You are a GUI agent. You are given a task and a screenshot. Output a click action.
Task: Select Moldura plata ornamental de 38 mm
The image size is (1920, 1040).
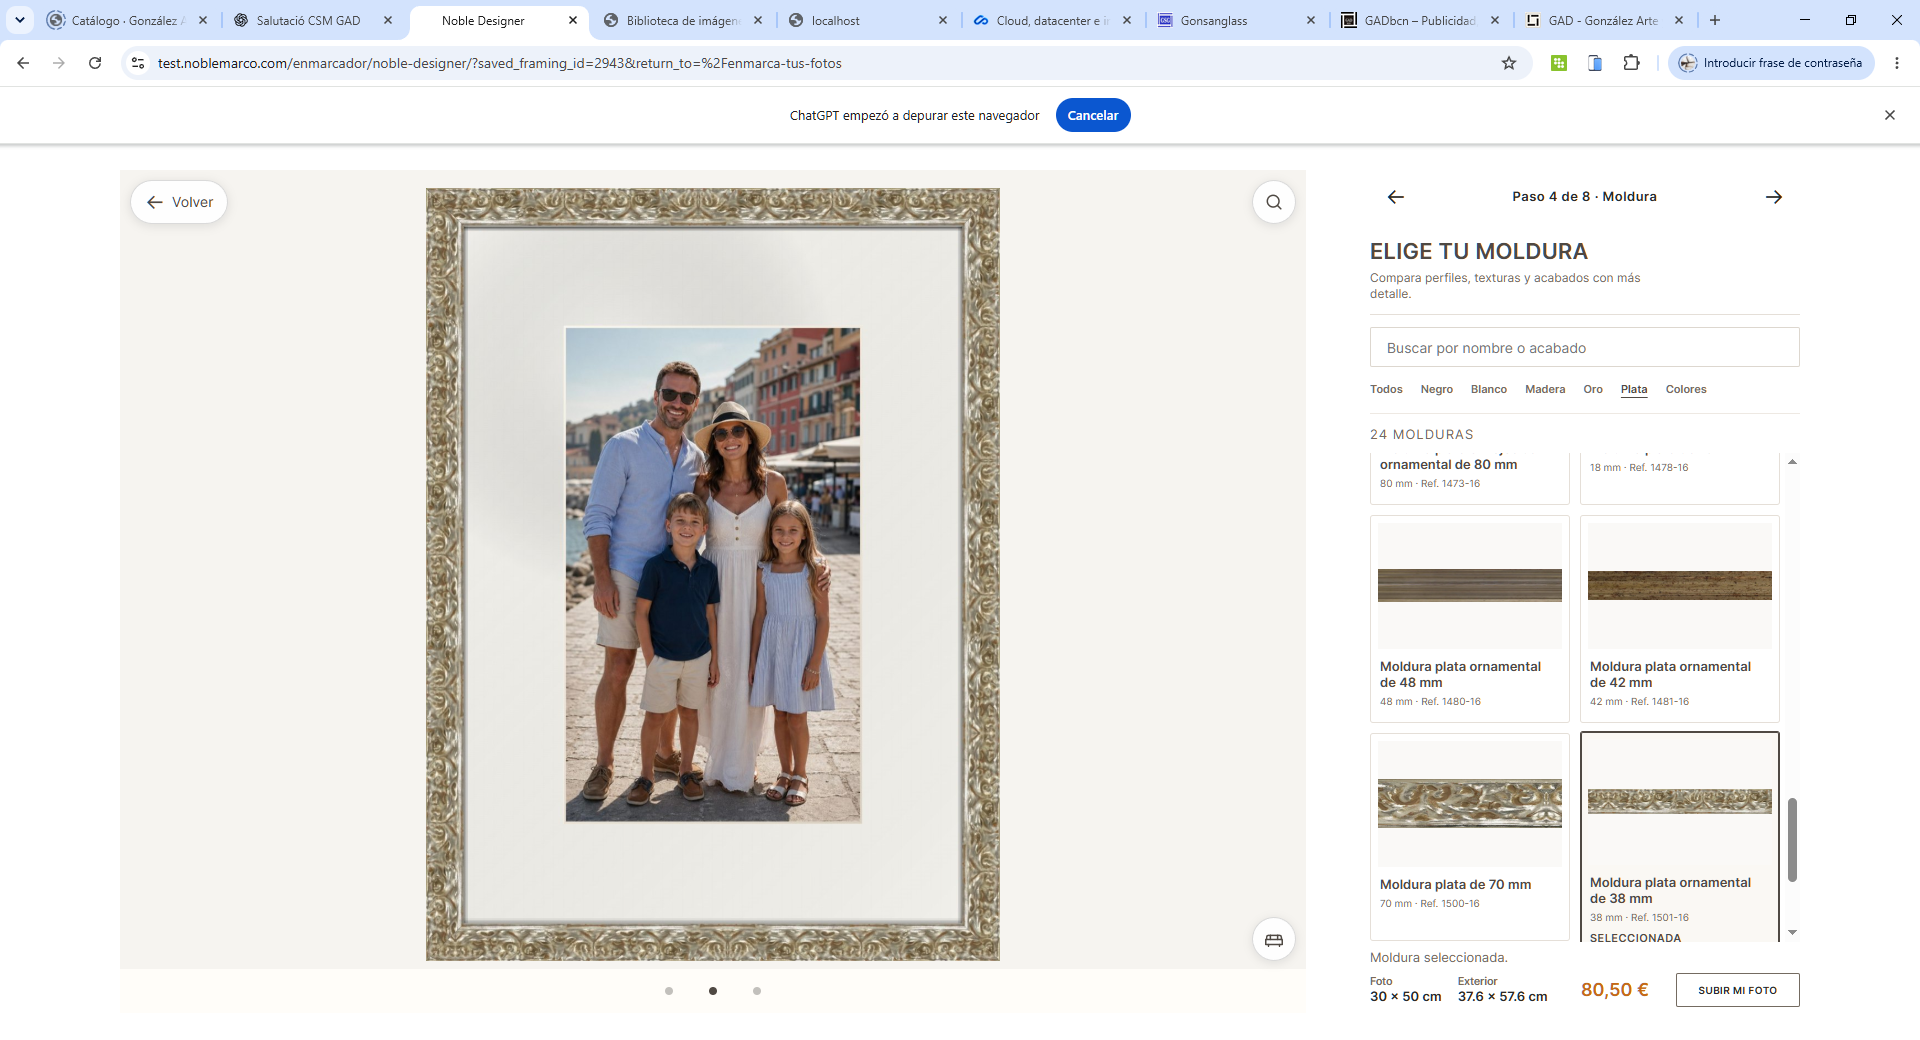pyautogui.click(x=1679, y=836)
